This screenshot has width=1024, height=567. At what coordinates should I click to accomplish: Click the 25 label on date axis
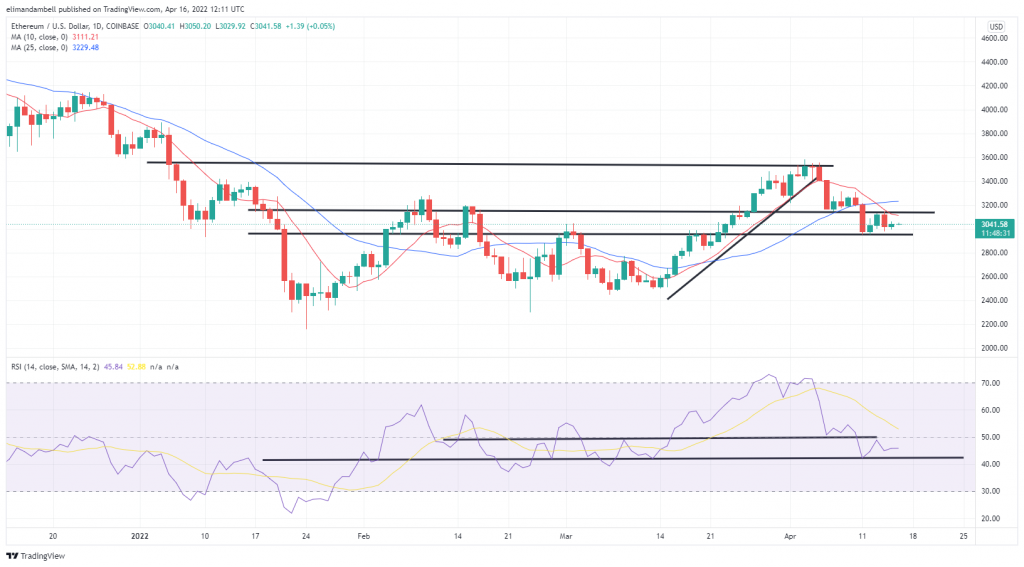963,536
